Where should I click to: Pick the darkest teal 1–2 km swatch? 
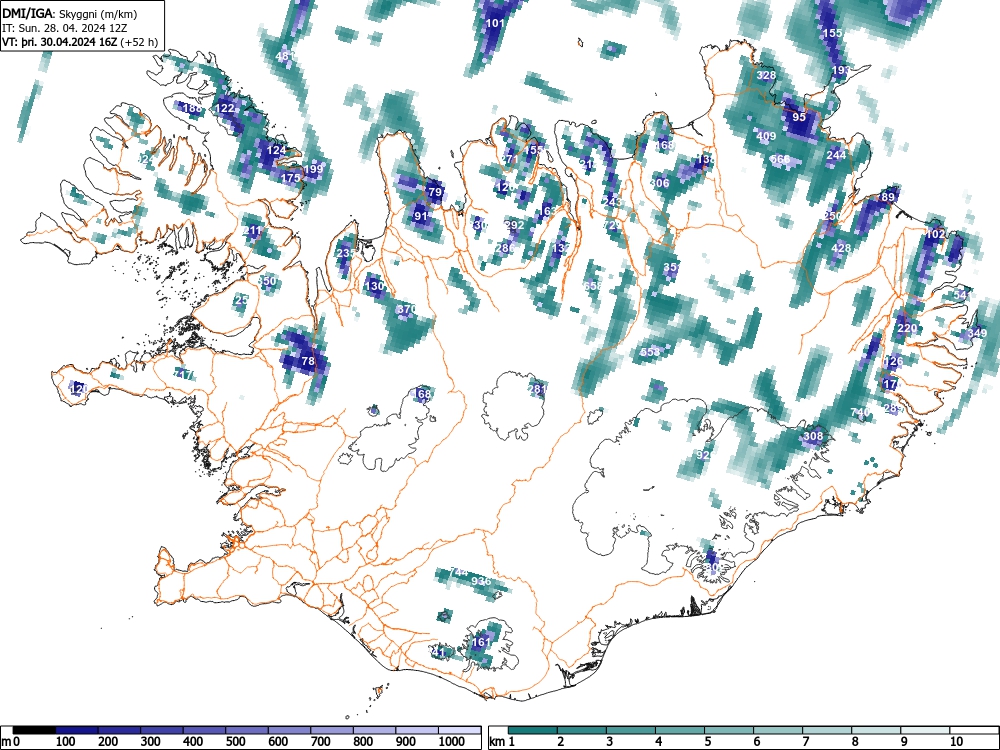click(x=533, y=730)
